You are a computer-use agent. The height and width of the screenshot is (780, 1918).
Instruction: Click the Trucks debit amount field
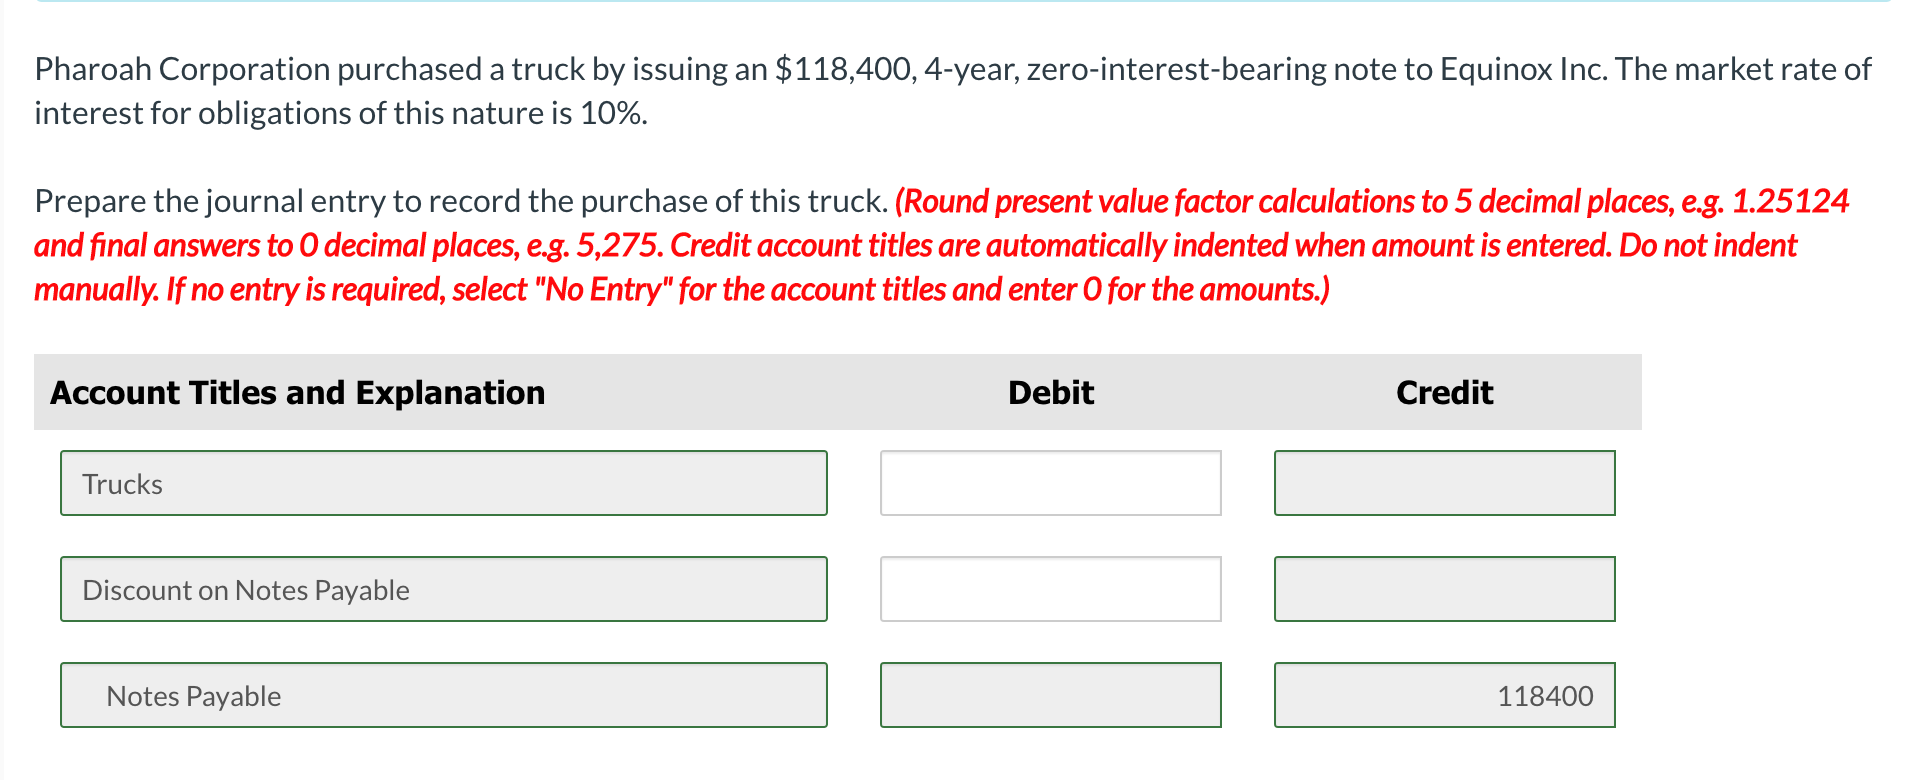point(1049,483)
